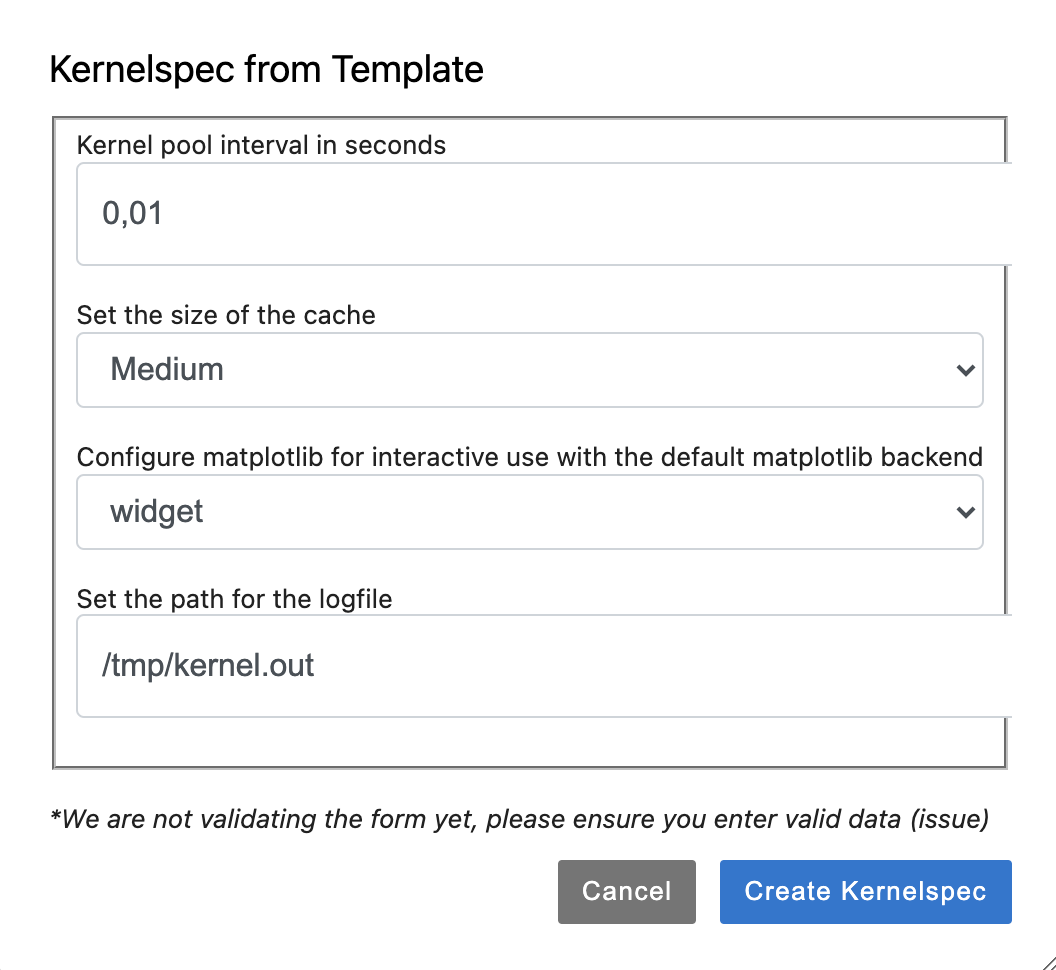Click the resize grip at the dialog corner

[x=1047, y=961]
